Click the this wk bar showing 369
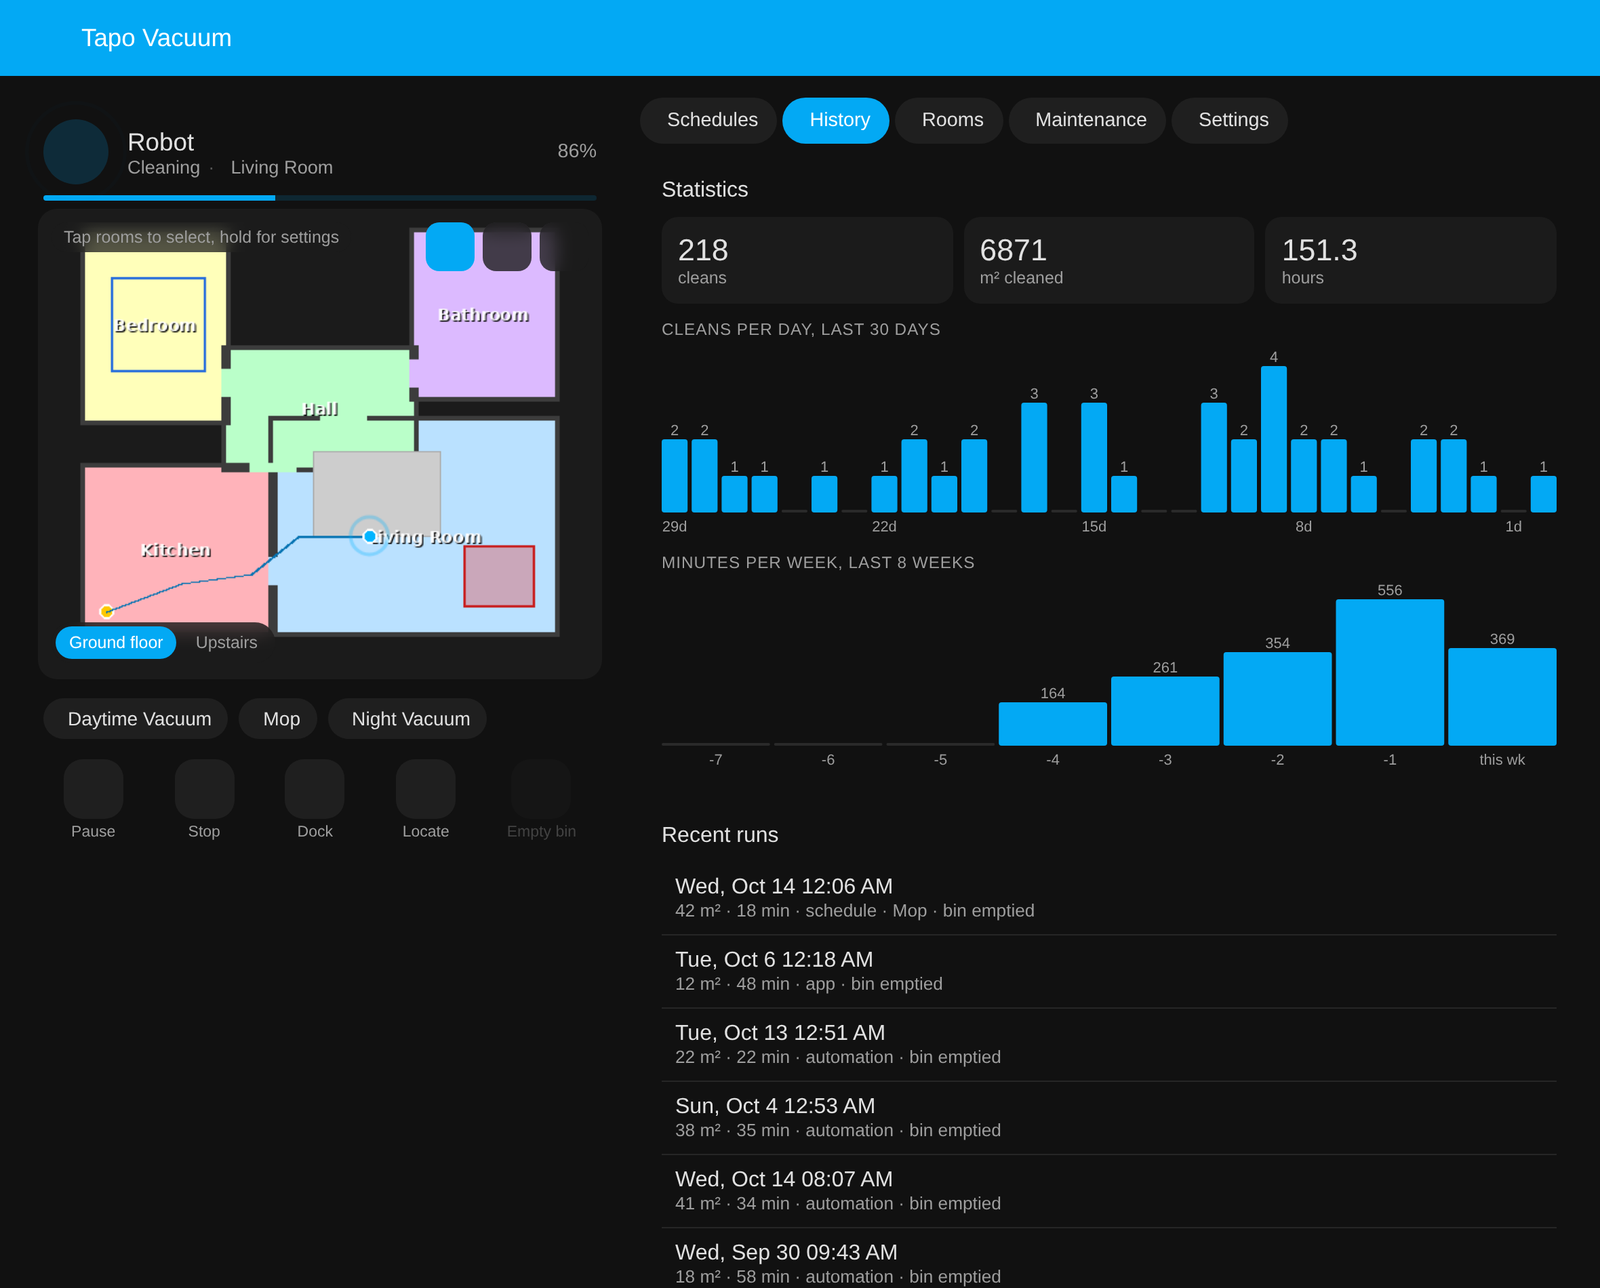The height and width of the screenshot is (1288, 1600). tap(1502, 696)
